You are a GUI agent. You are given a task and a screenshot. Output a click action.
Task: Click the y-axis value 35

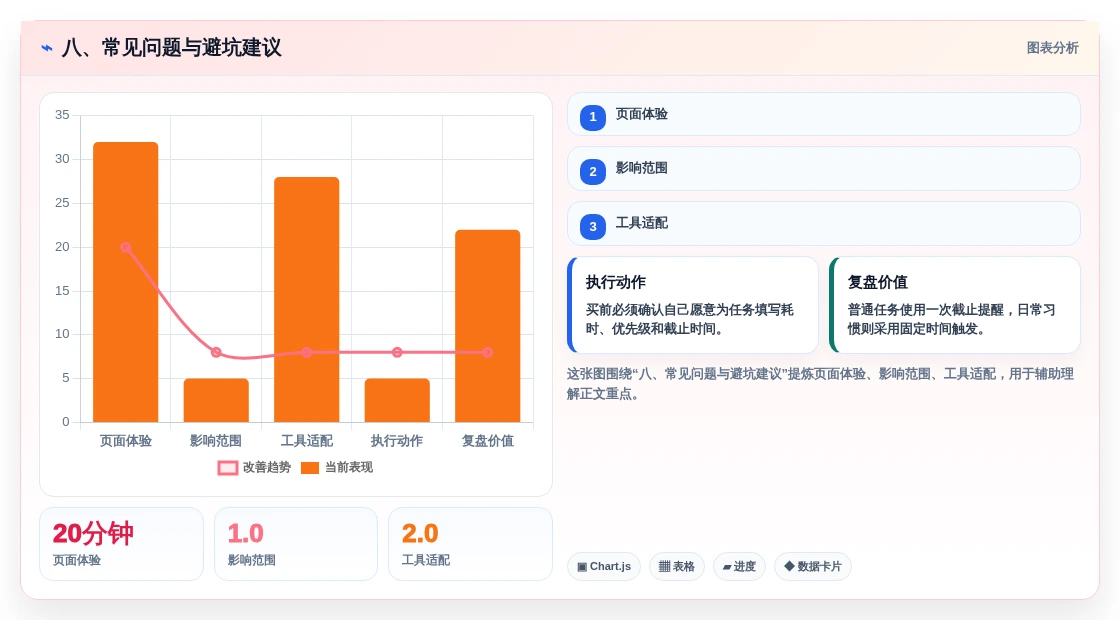click(62, 115)
